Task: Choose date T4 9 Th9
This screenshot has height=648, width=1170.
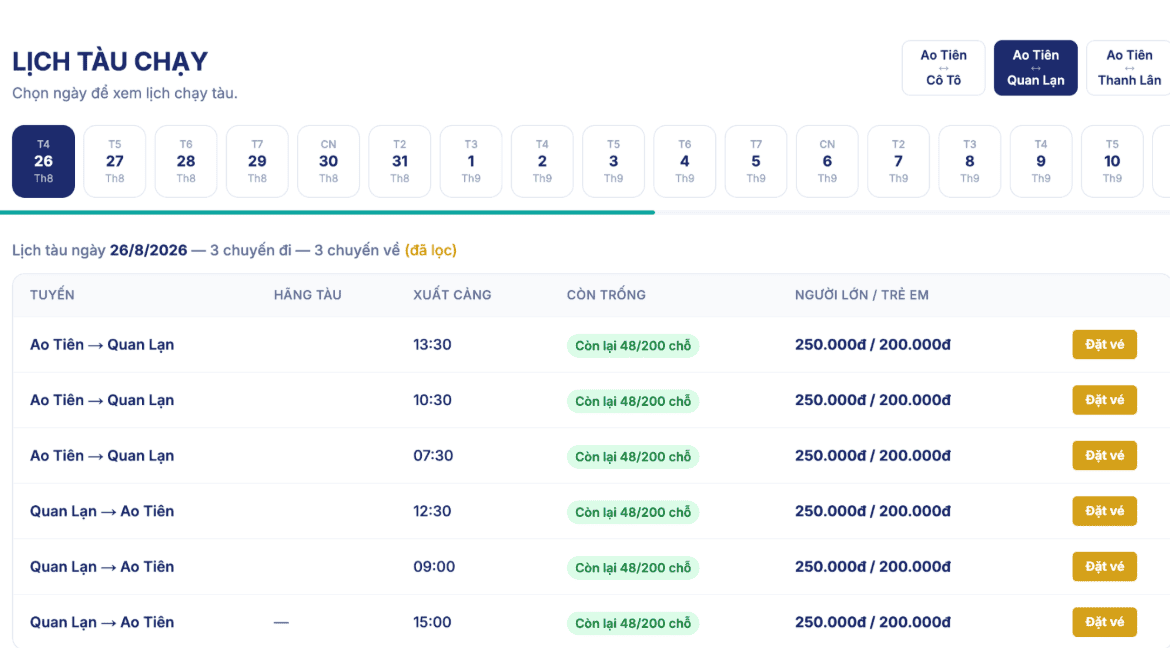Action: 1041,161
